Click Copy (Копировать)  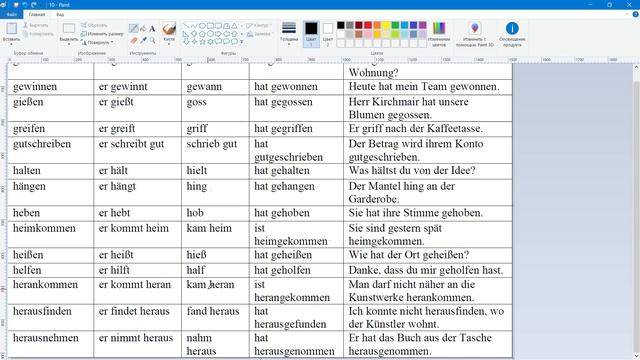[x=38, y=34]
